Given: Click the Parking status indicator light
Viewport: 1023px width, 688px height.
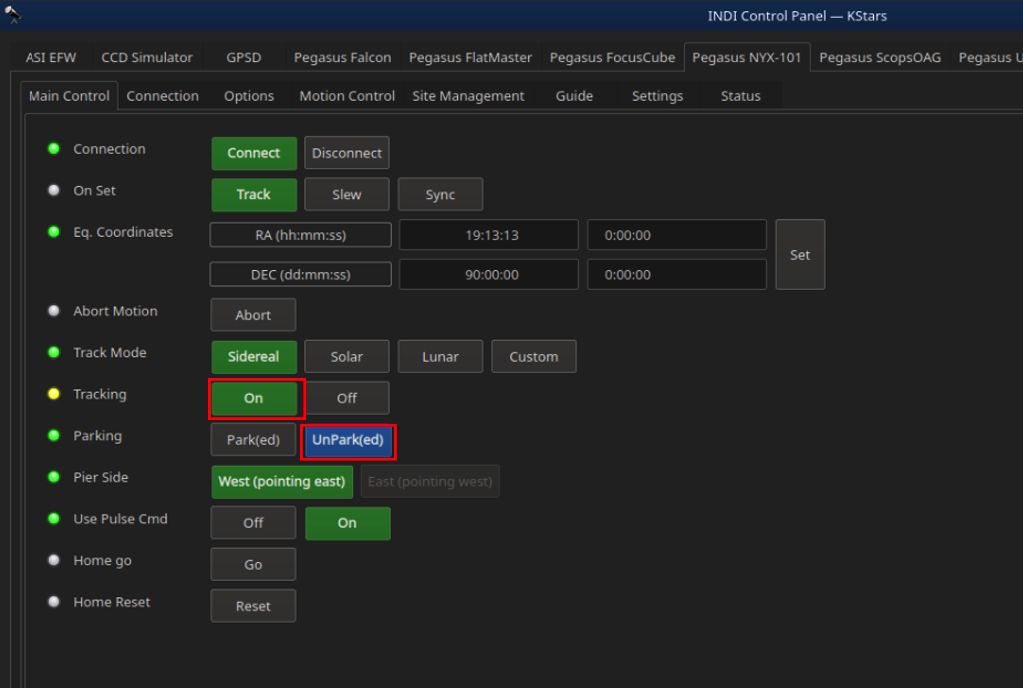Looking at the screenshot, I should point(54,436).
